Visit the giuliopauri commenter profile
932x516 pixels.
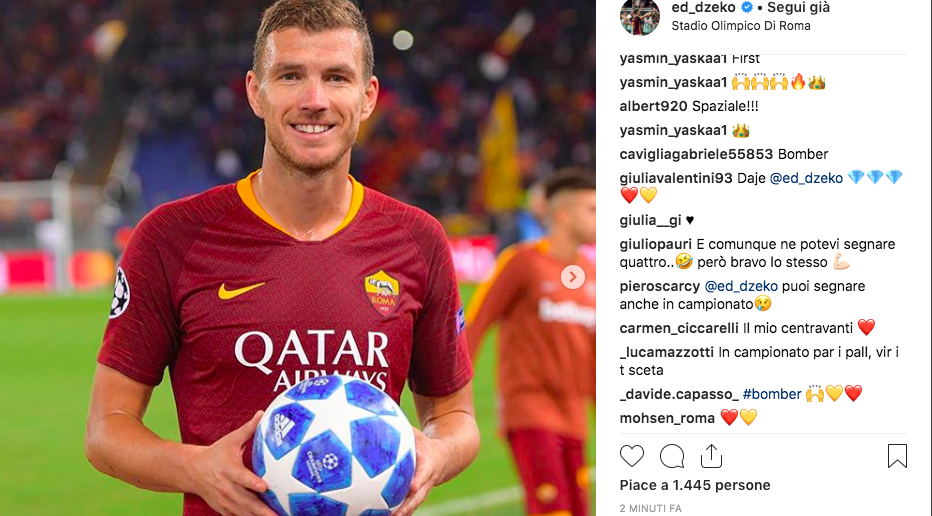click(656, 244)
